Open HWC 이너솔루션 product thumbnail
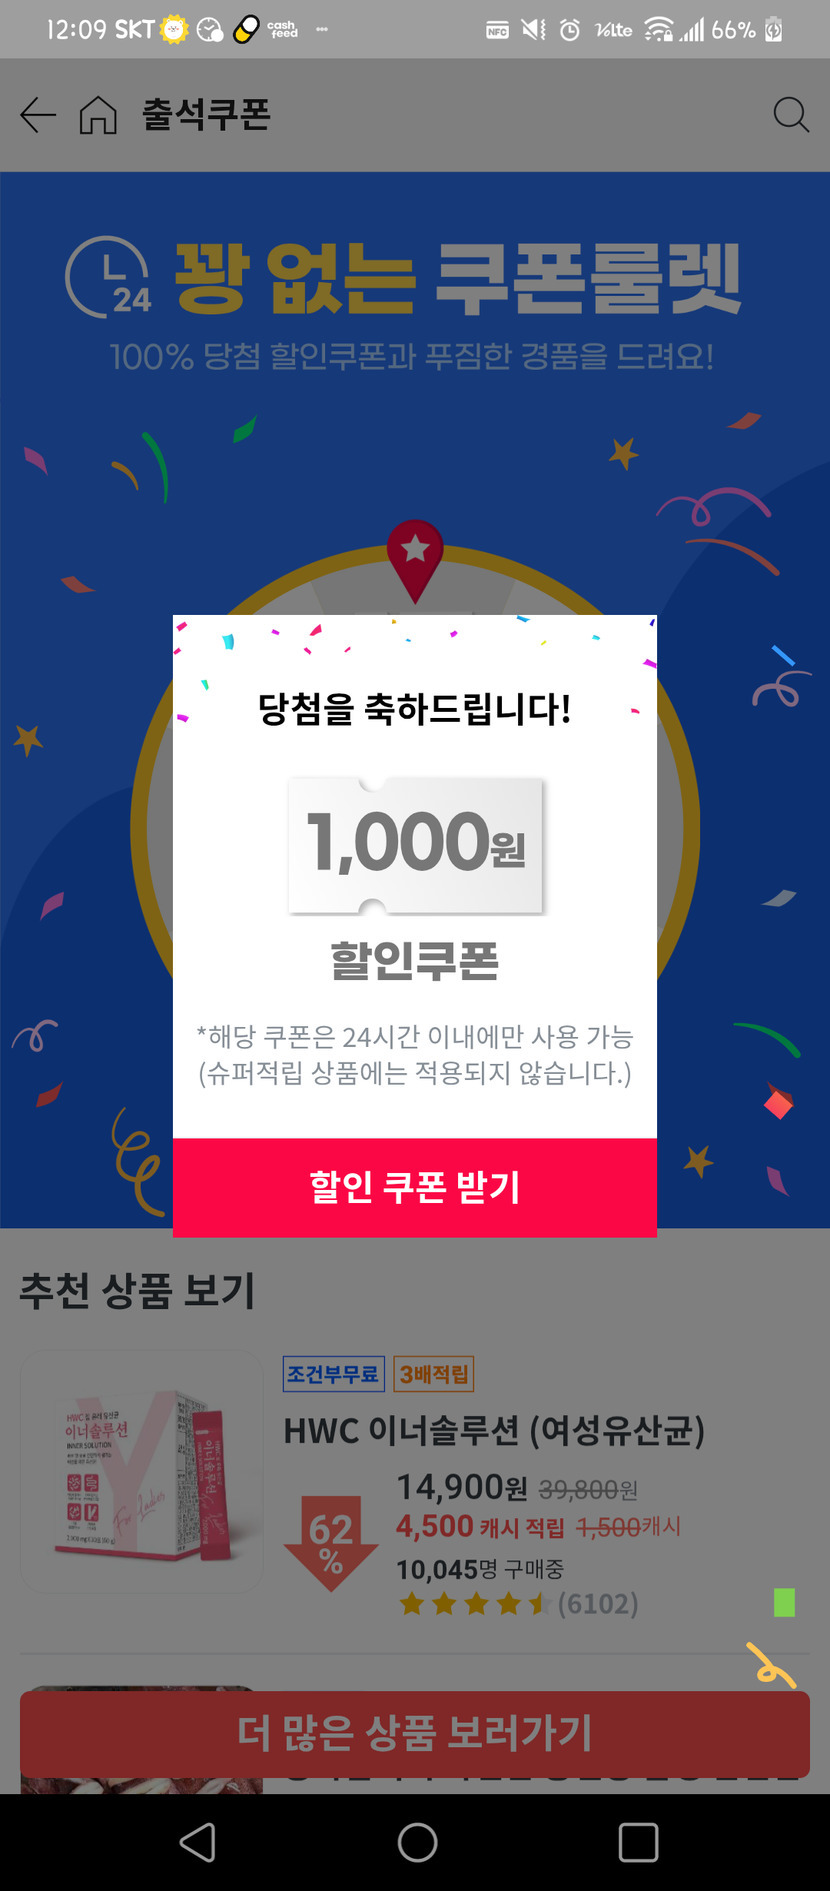The height and width of the screenshot is (1891, 830). (x=142, y=1471)
